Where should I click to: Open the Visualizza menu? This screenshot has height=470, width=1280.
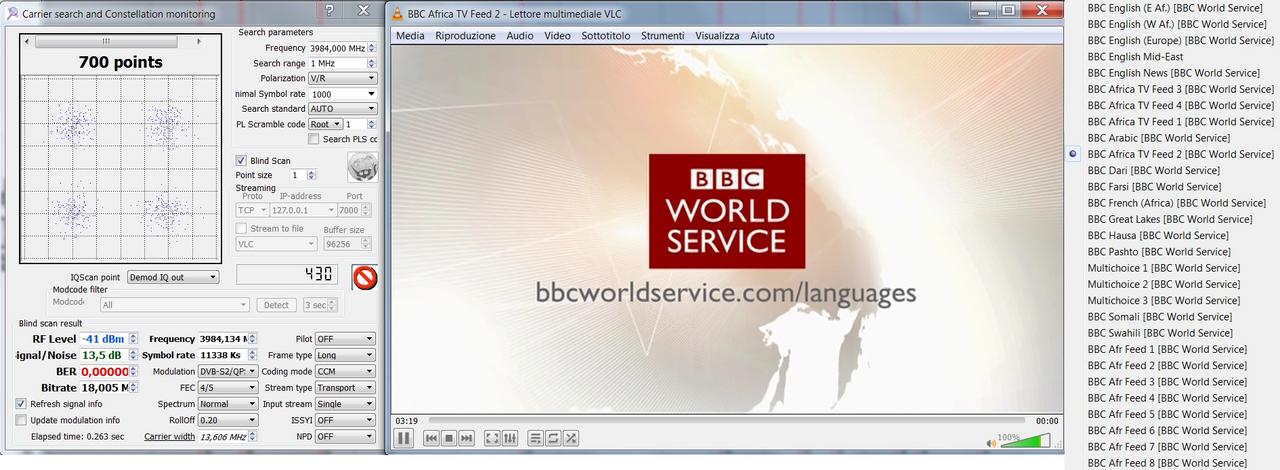click(x=717, y=36)
